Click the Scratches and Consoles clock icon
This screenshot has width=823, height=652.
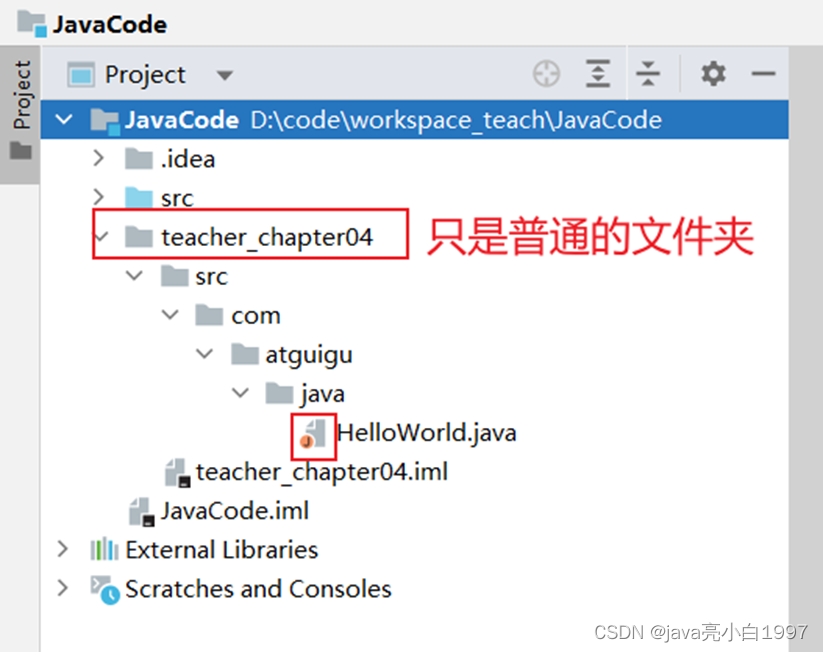(x=104, y=590)
